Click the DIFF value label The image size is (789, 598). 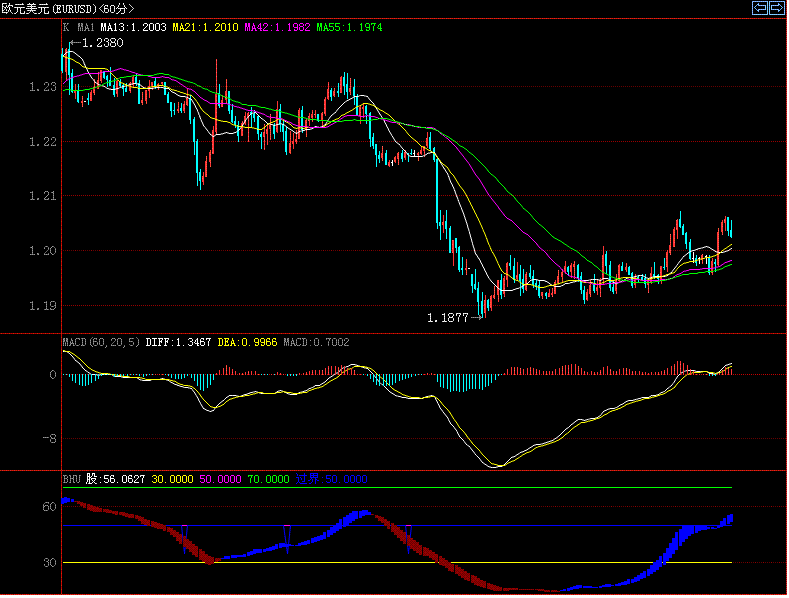click(x=178, y=342)
